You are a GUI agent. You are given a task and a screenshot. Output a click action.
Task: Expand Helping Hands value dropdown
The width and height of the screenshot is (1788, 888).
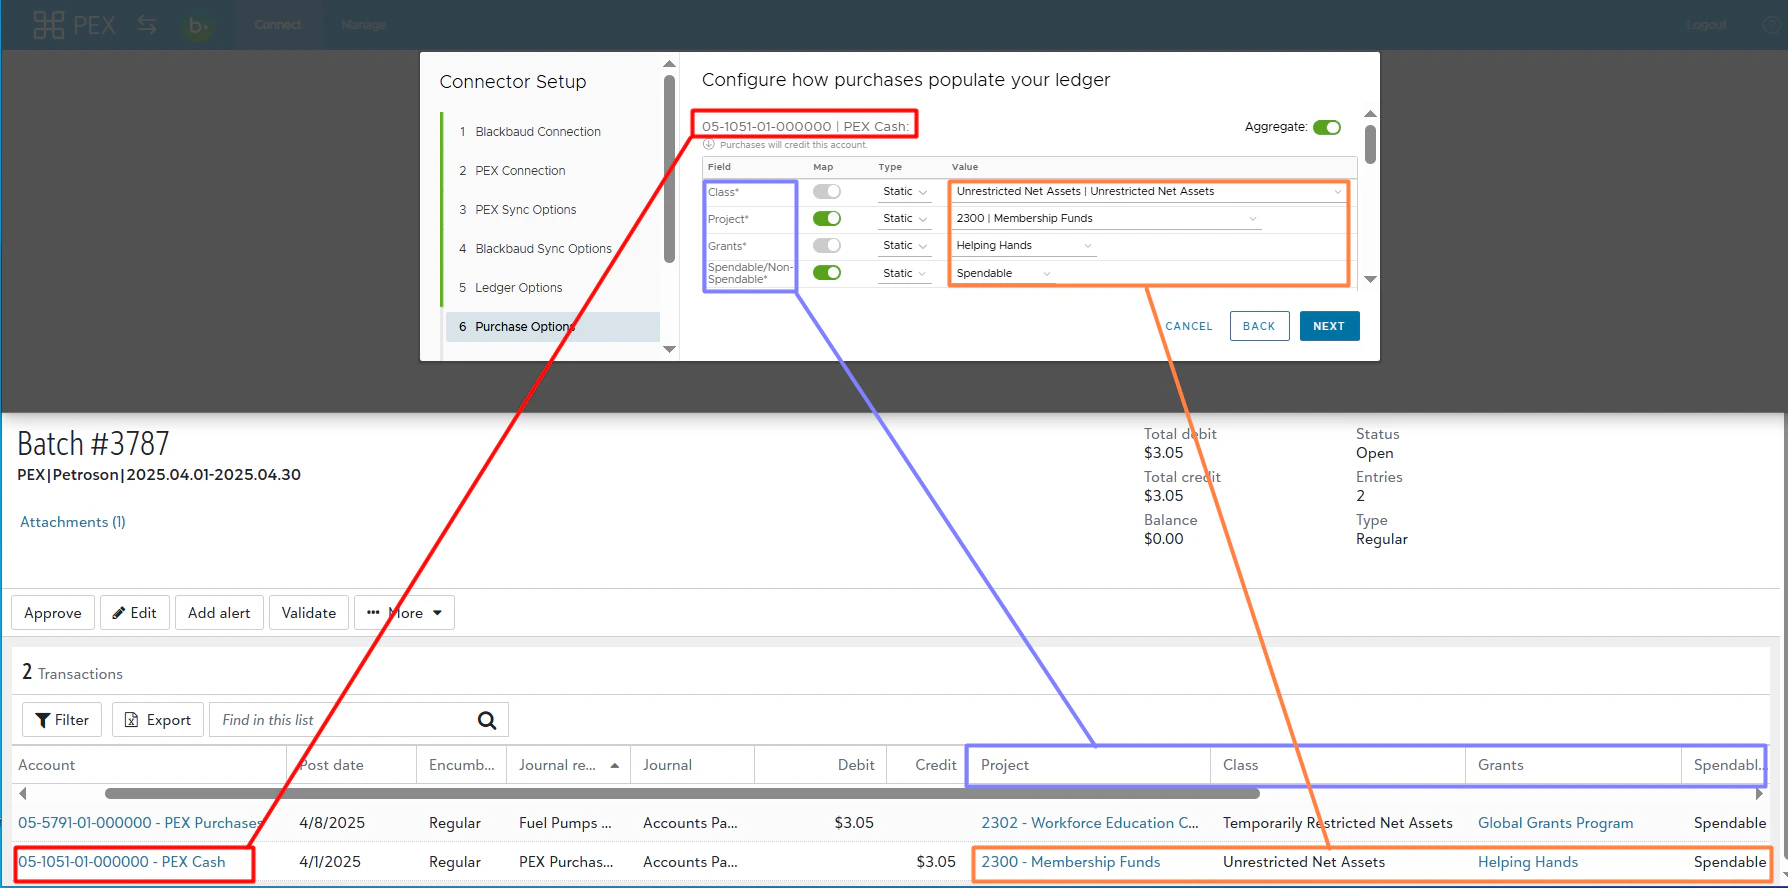[1024, 245]
